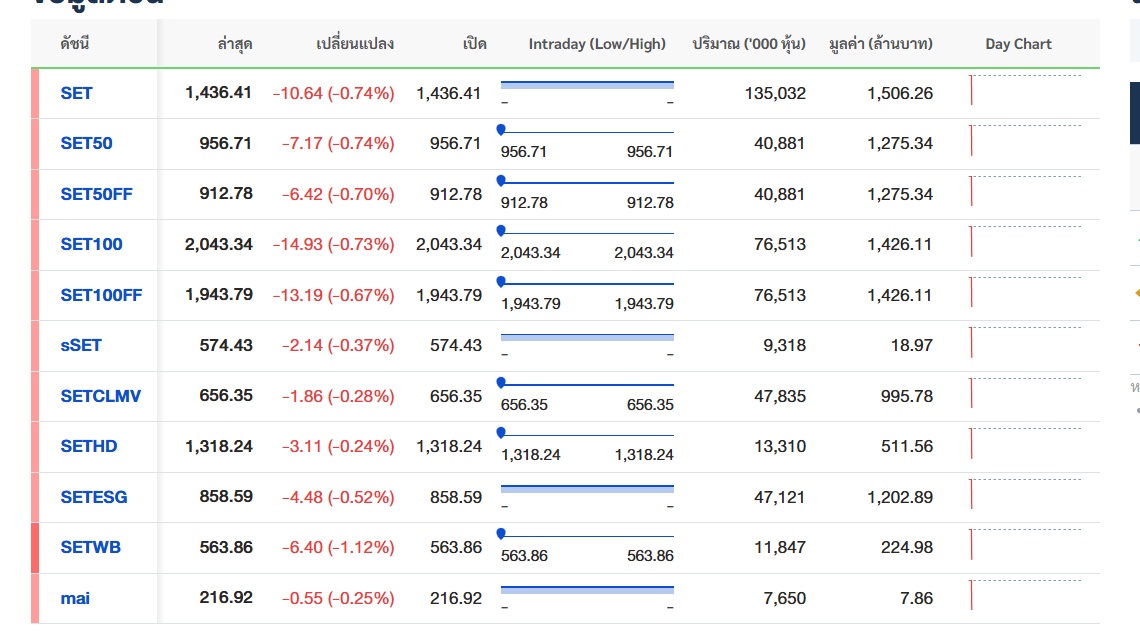
Task: Click the mai intraday range bar
Action: point(587,590)
